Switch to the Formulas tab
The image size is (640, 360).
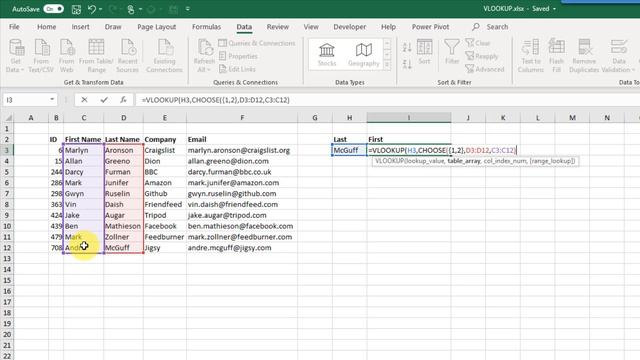click(206, 27)
